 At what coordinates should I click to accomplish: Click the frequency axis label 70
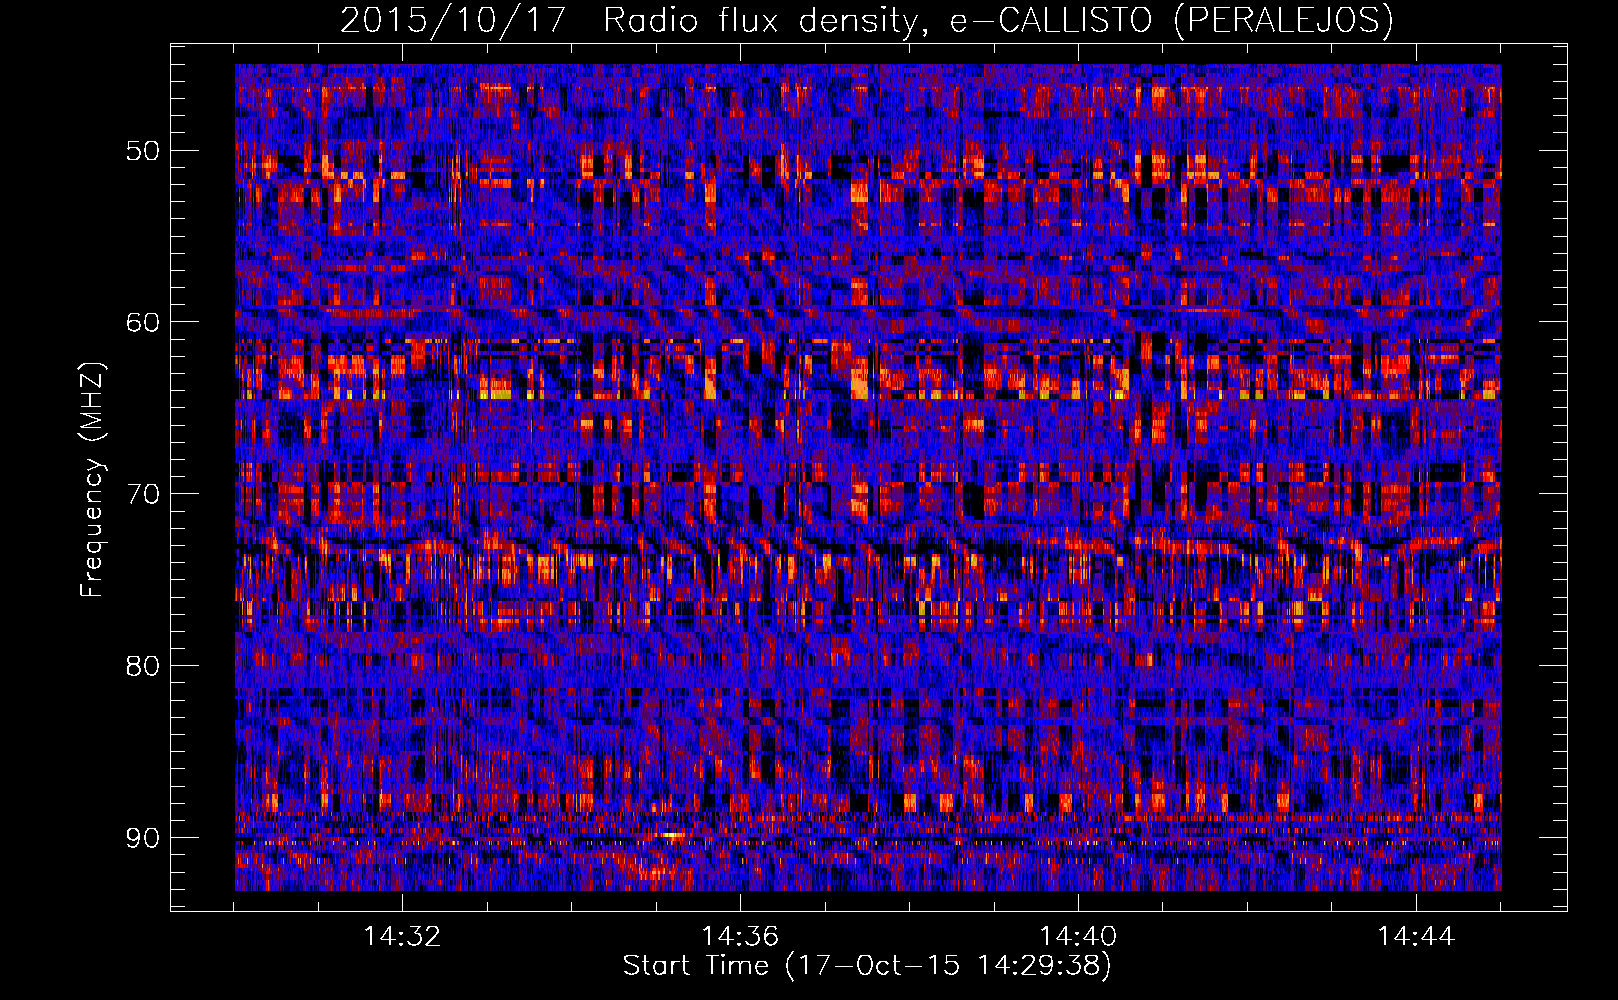pyautogui.click(x=142, y=494)
